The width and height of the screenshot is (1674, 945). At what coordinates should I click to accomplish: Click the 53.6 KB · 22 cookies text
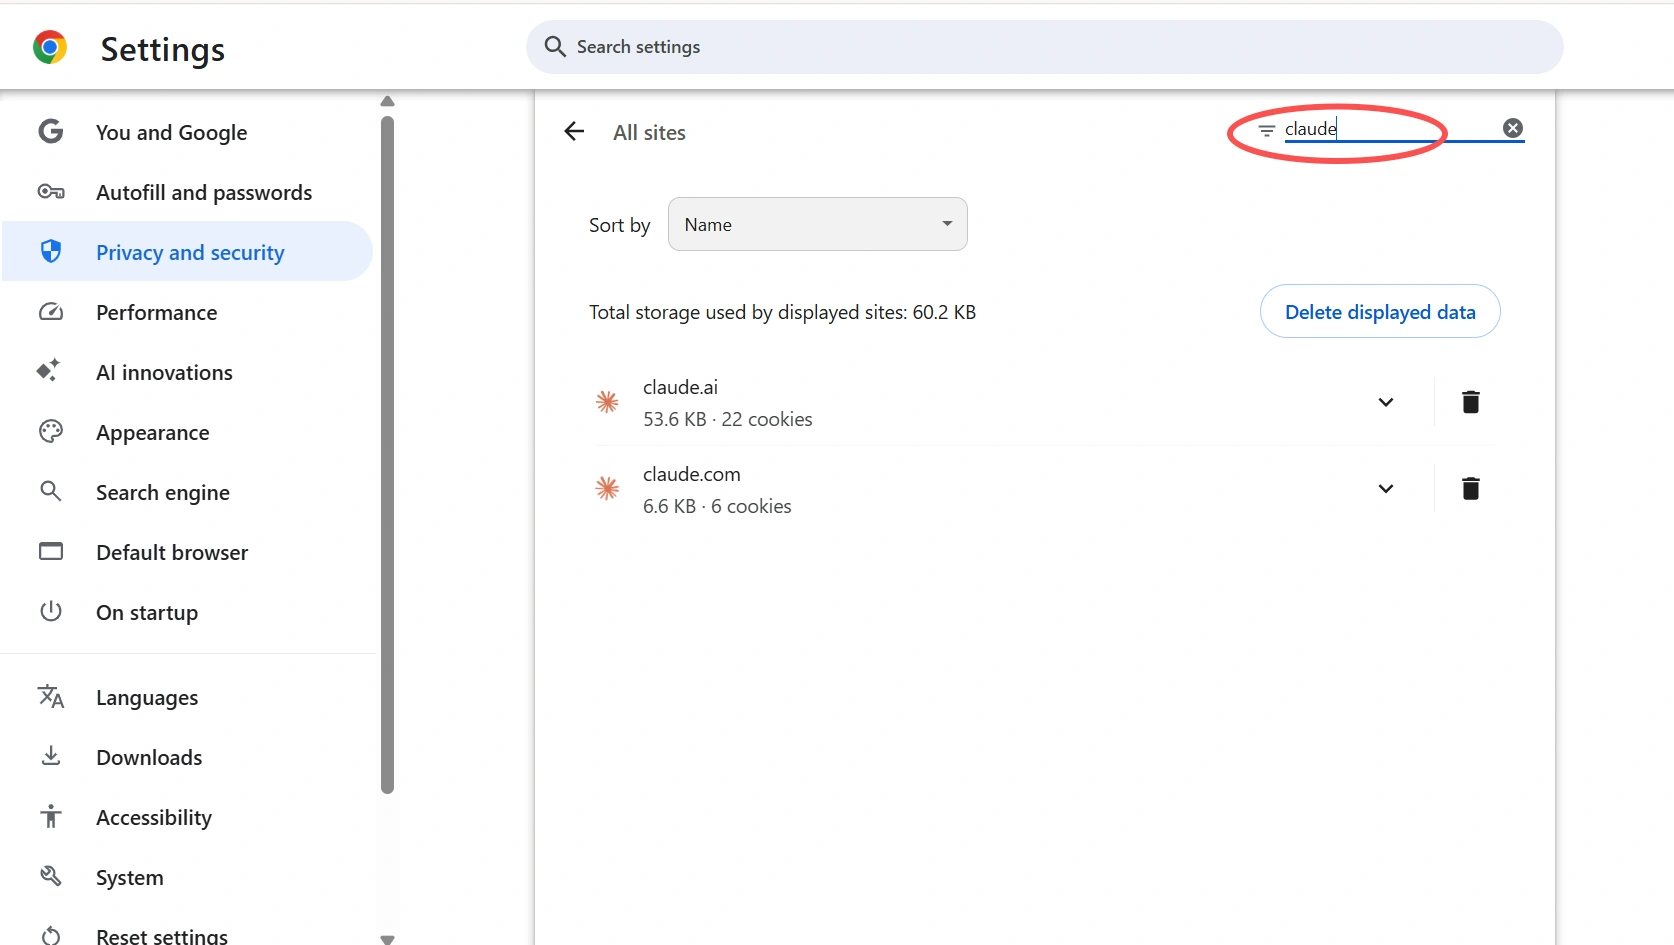pyautogui.click(x=728, y=419)
